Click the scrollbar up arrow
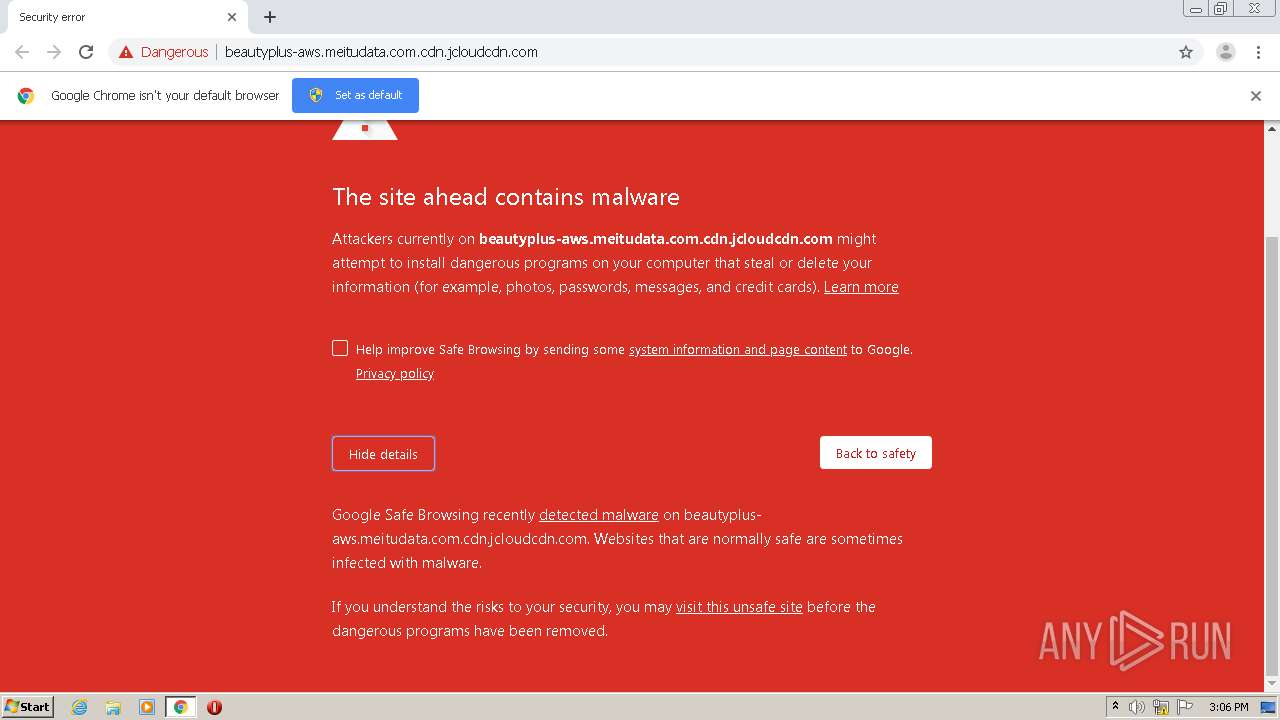 click(x=1272, y=128)
